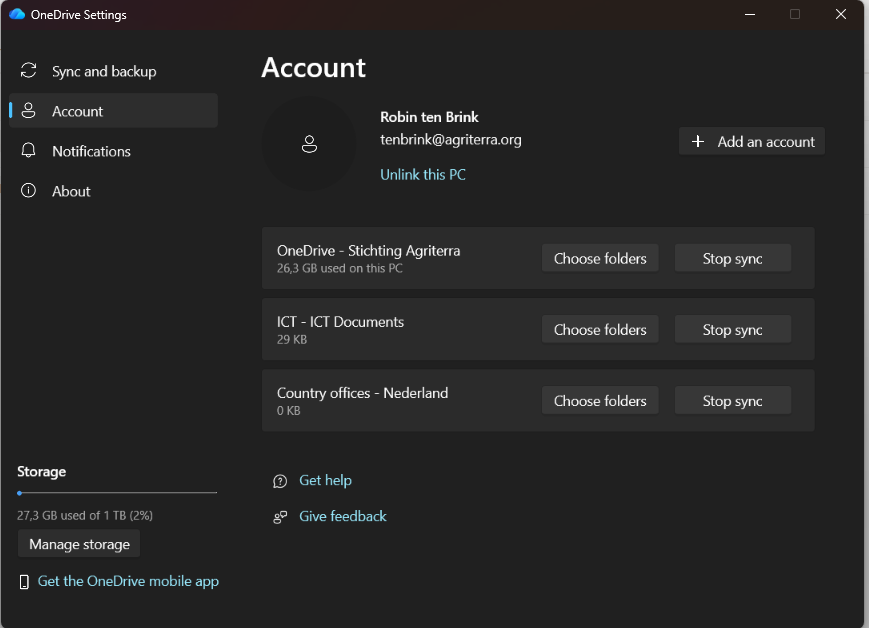Open the About page

tap(113, 191)
